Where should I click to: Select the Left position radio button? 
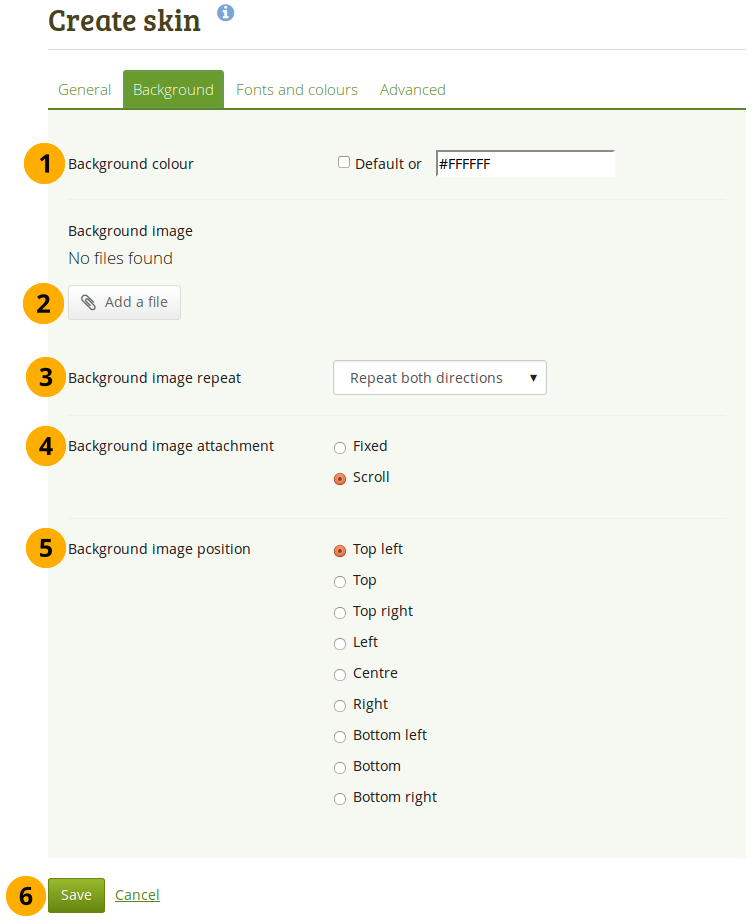[x=340, y=644]
